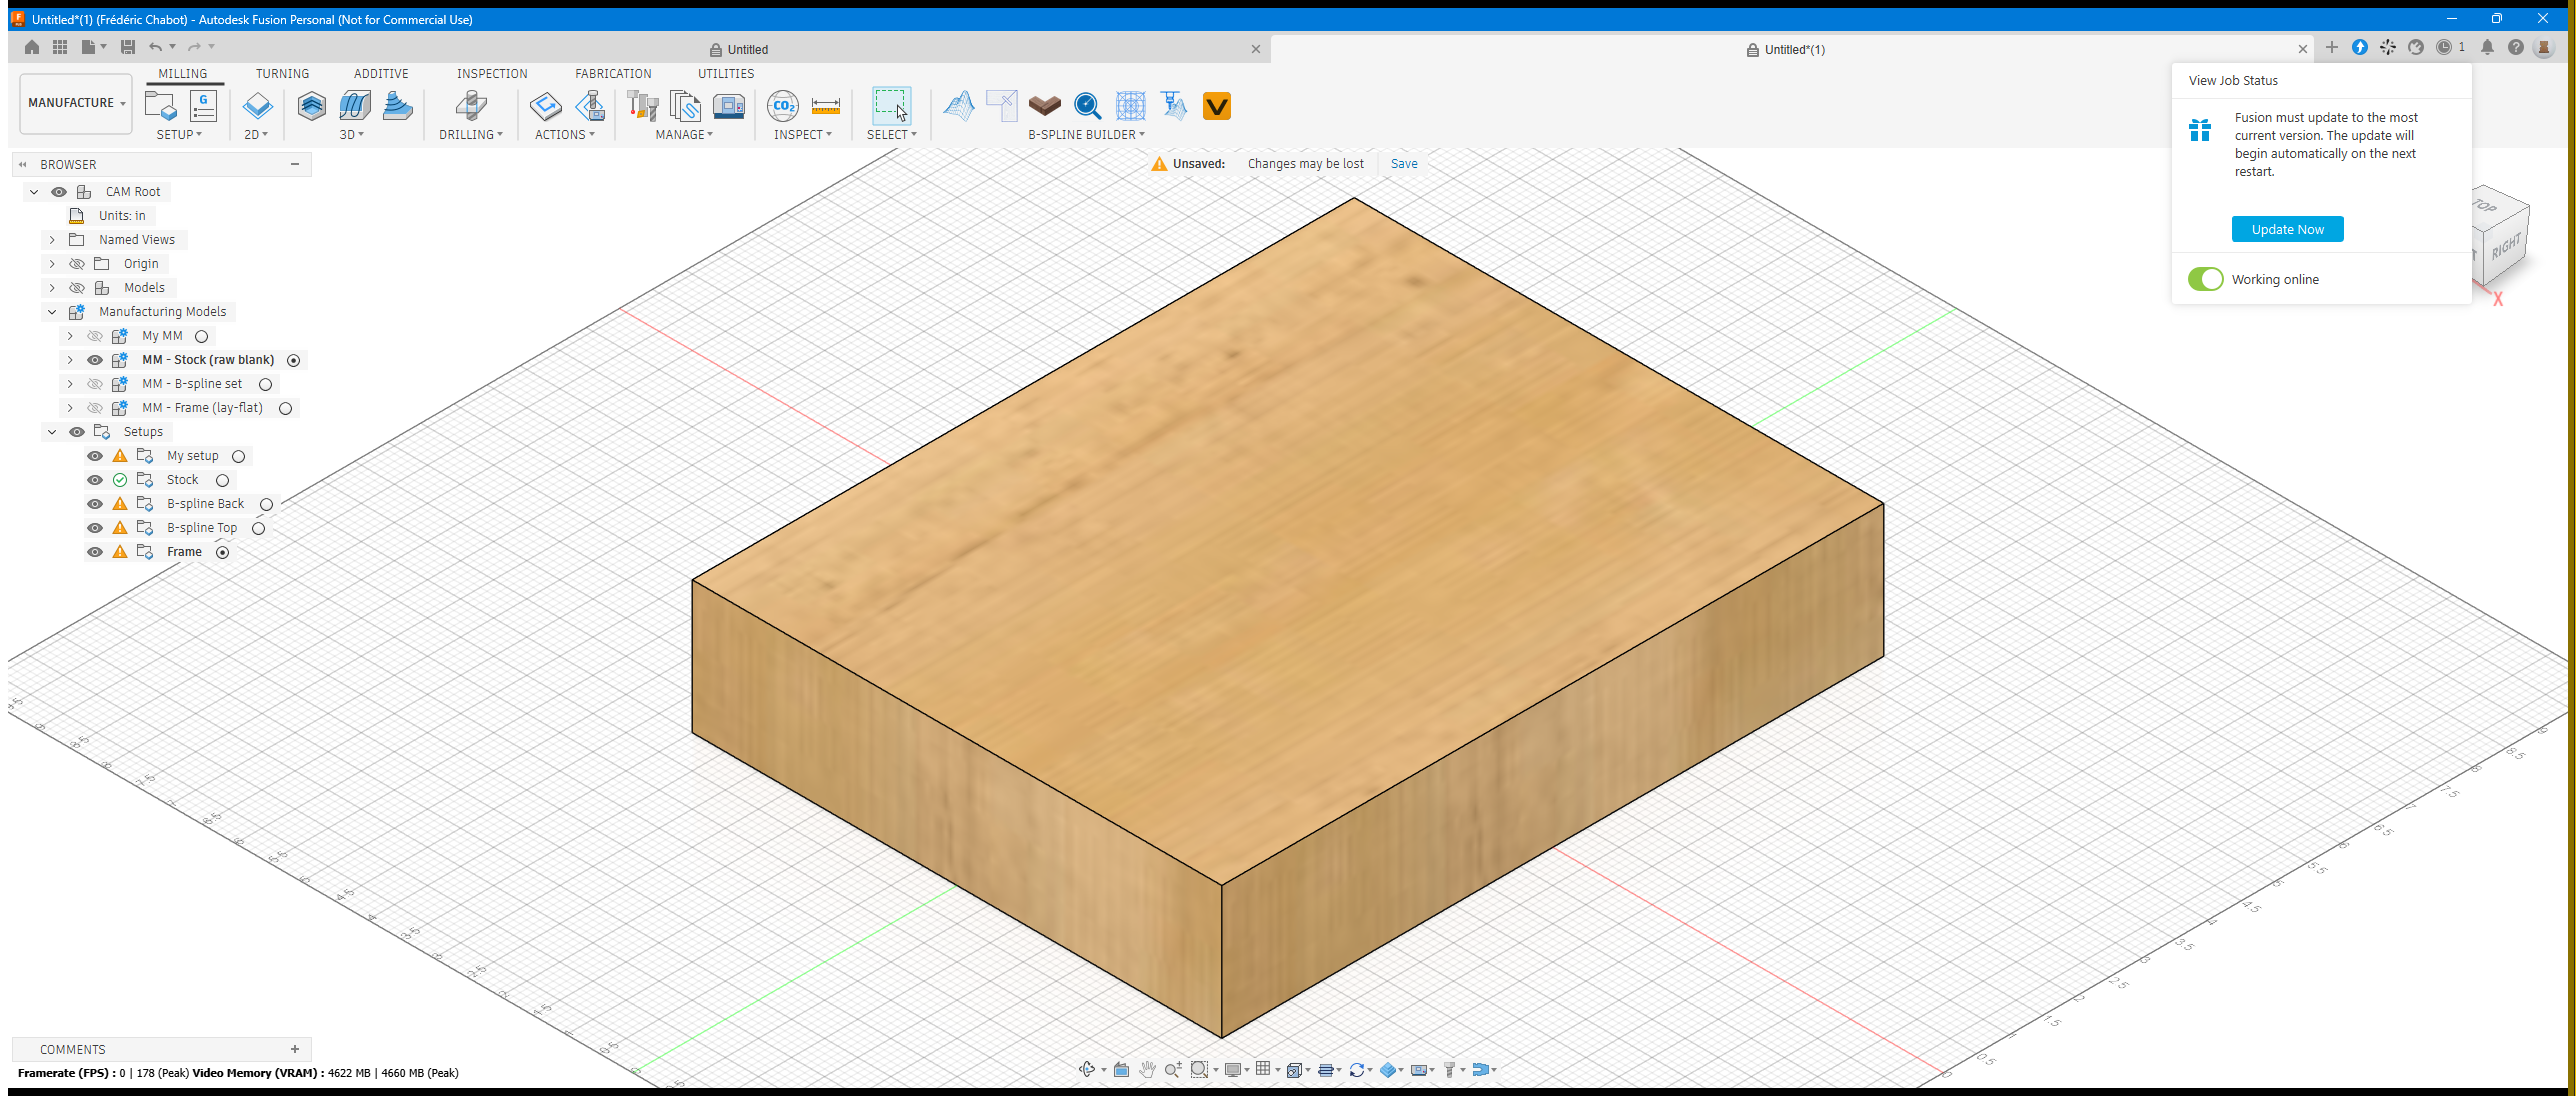Click Generate toolpath action icon
This screenshot has height=1096, width=2576.
click(546, 105)
